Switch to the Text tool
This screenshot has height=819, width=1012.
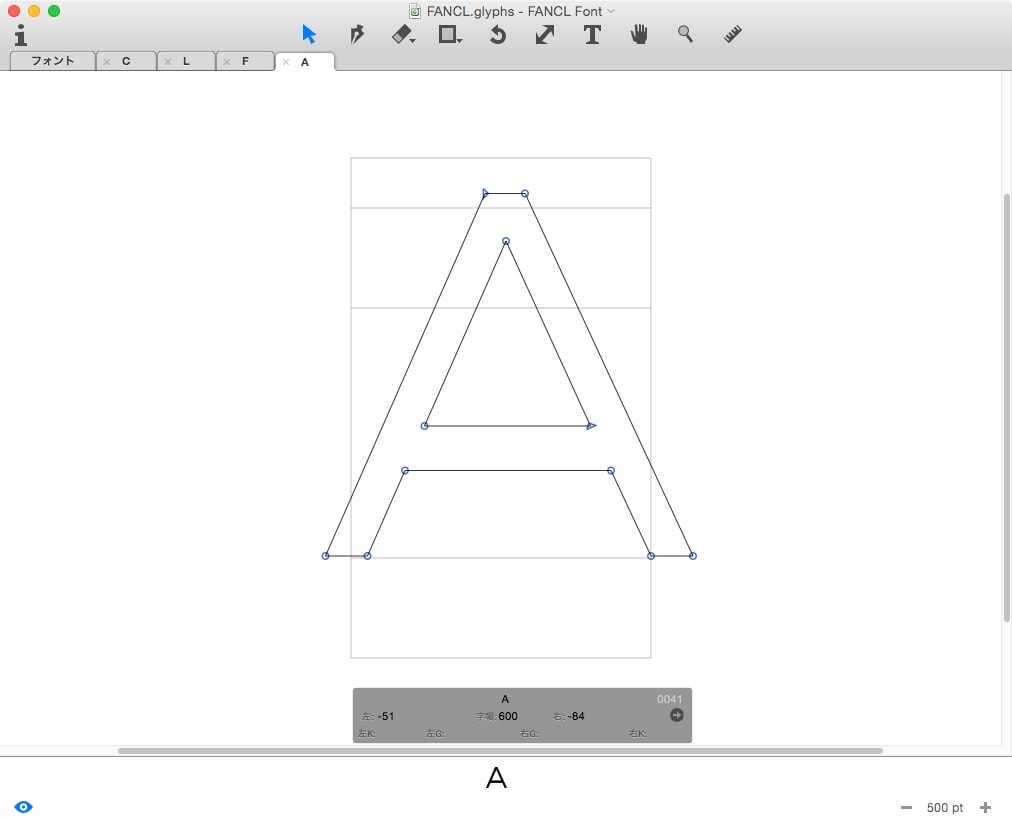pos(592,34)
